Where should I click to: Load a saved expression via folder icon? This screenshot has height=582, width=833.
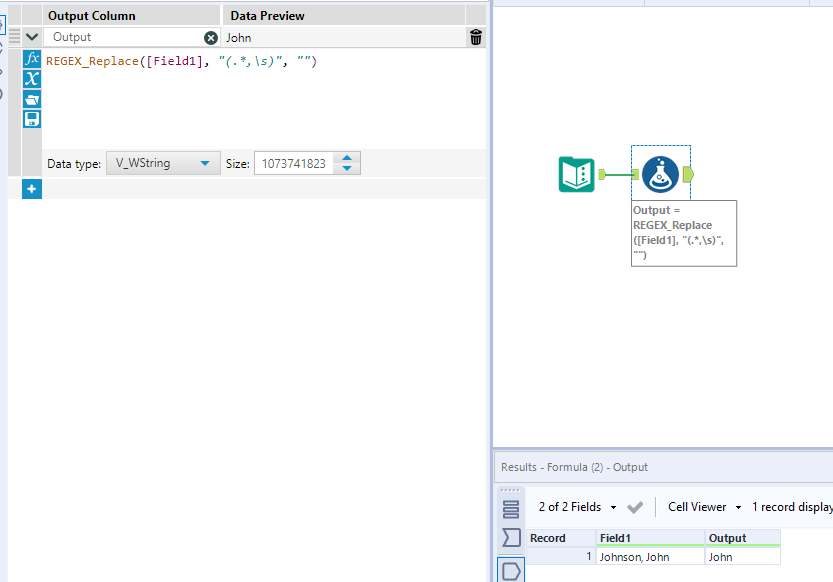tap(31, 99)
